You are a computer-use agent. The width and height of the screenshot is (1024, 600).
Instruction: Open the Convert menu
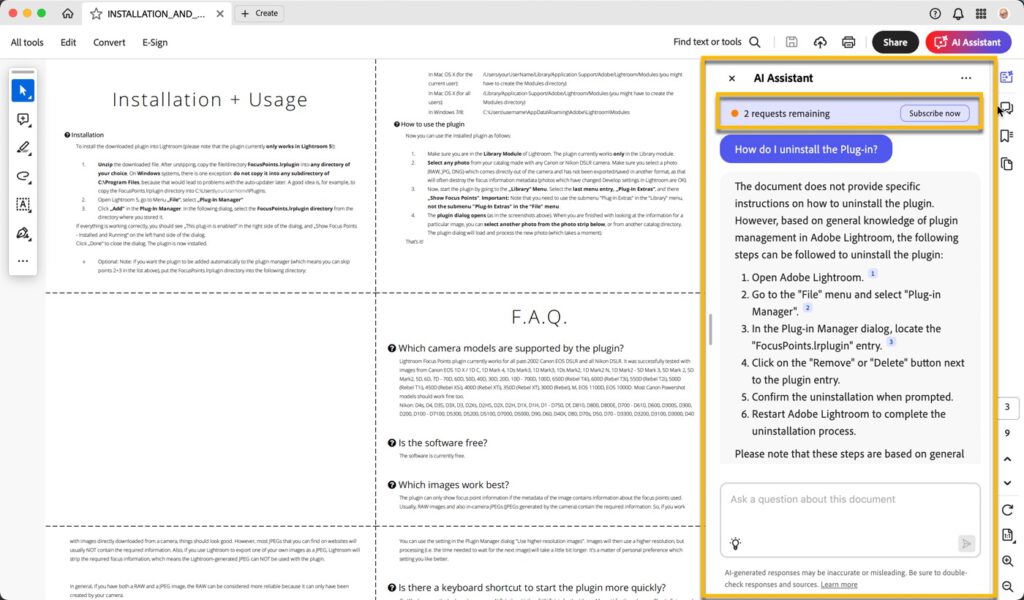(109, 42)
